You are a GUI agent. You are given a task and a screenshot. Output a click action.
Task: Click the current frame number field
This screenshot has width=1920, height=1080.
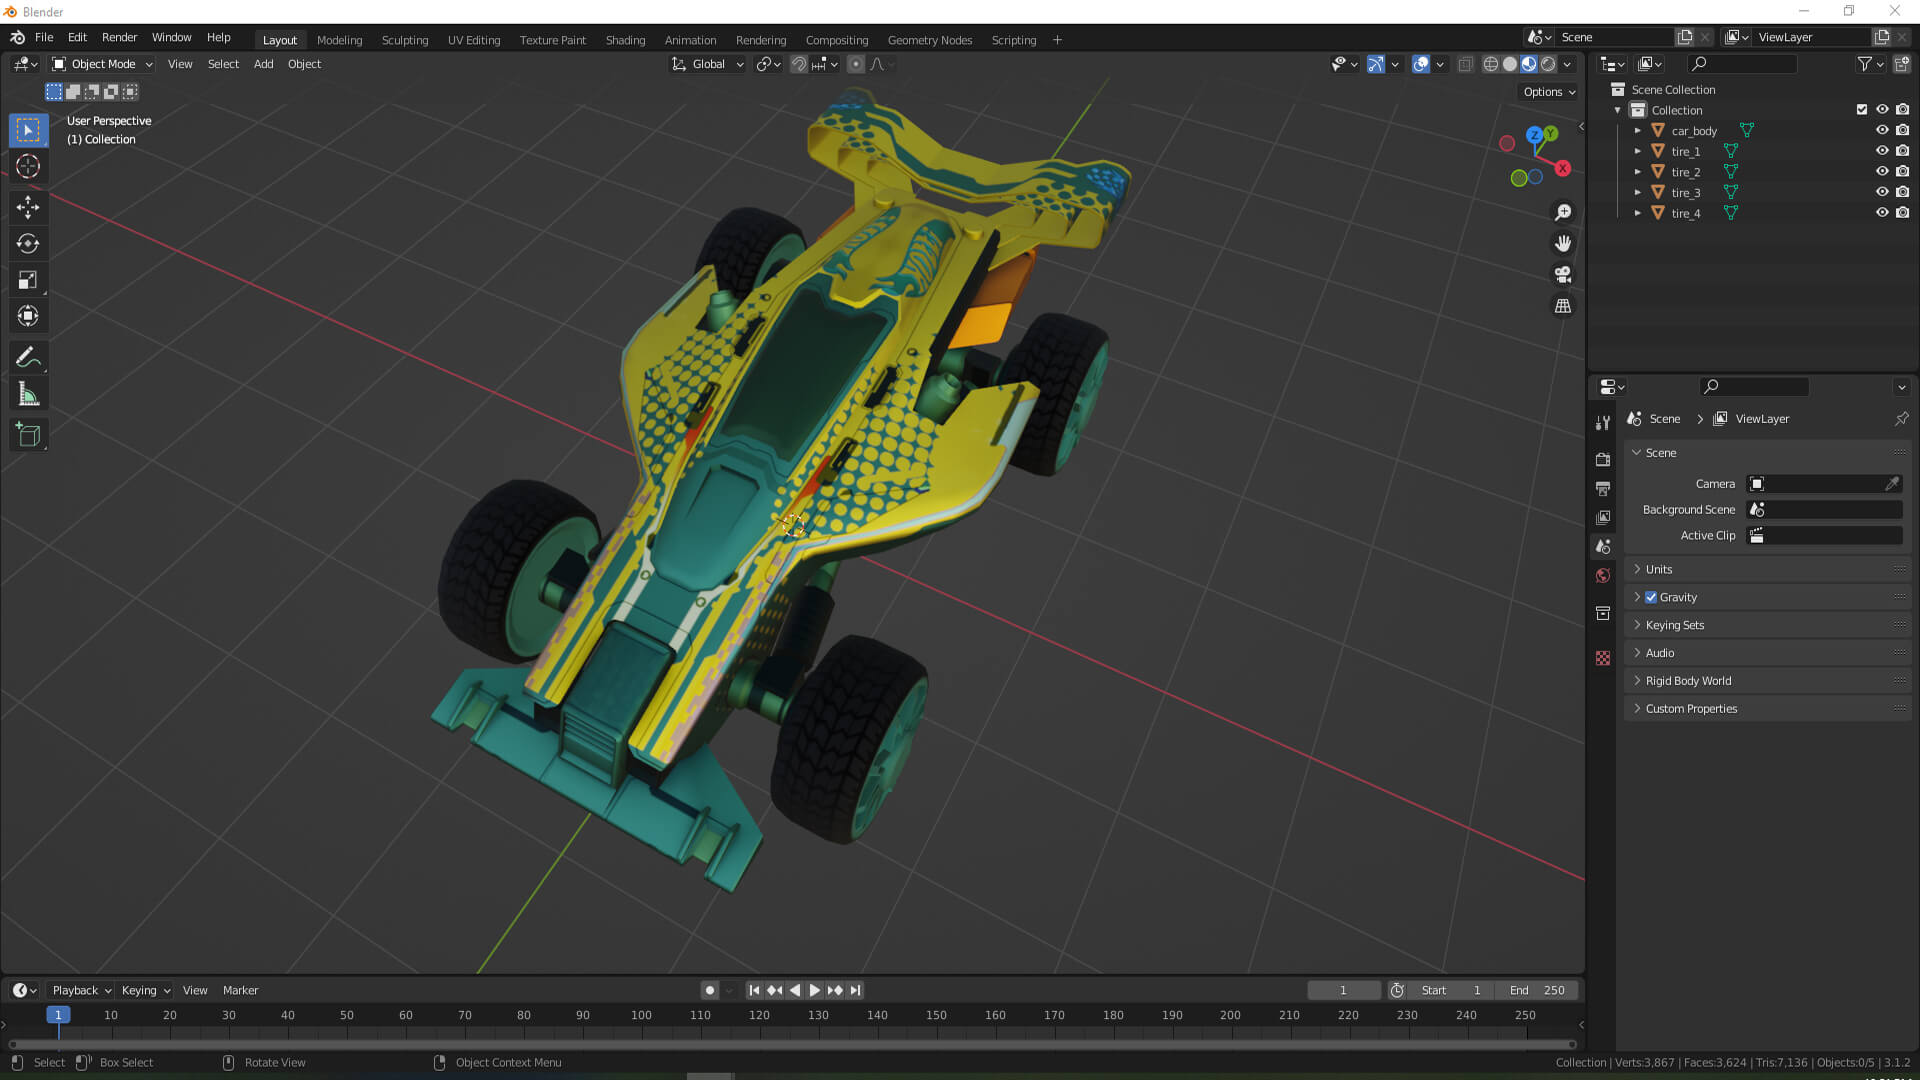[x=1343, y=990]
